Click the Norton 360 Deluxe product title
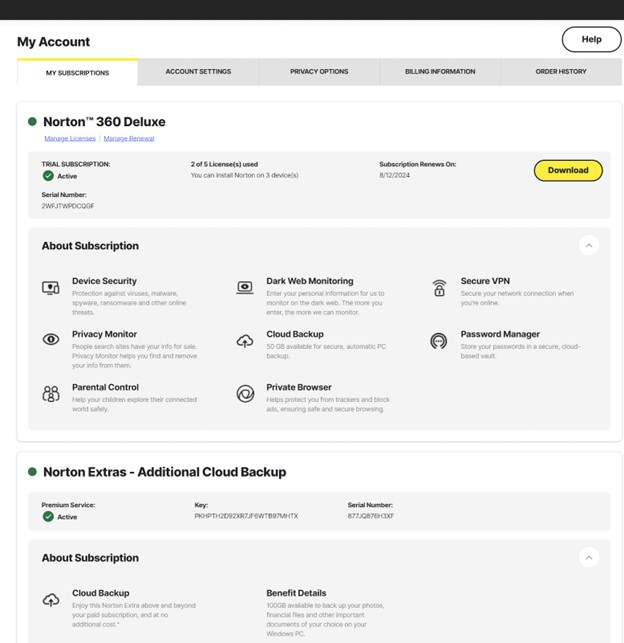Screen dimensions: 624x643 point(104,122)
